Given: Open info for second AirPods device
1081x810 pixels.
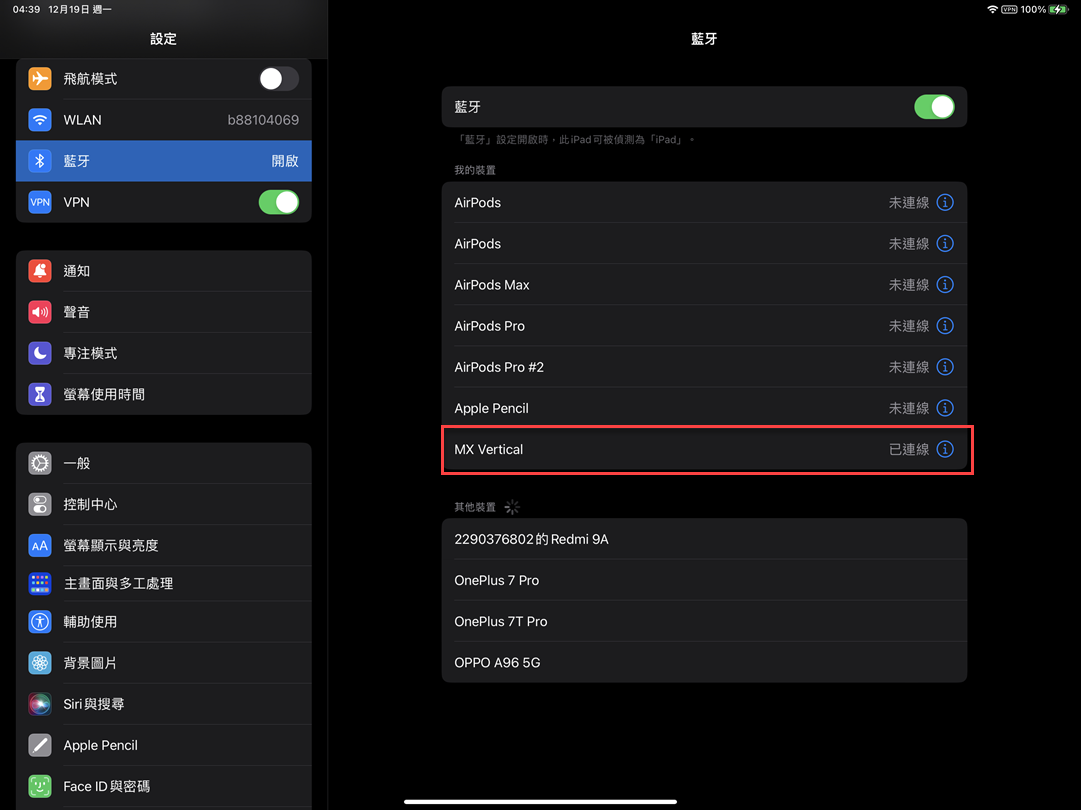Looking at the screenshot, I should 945,243.
